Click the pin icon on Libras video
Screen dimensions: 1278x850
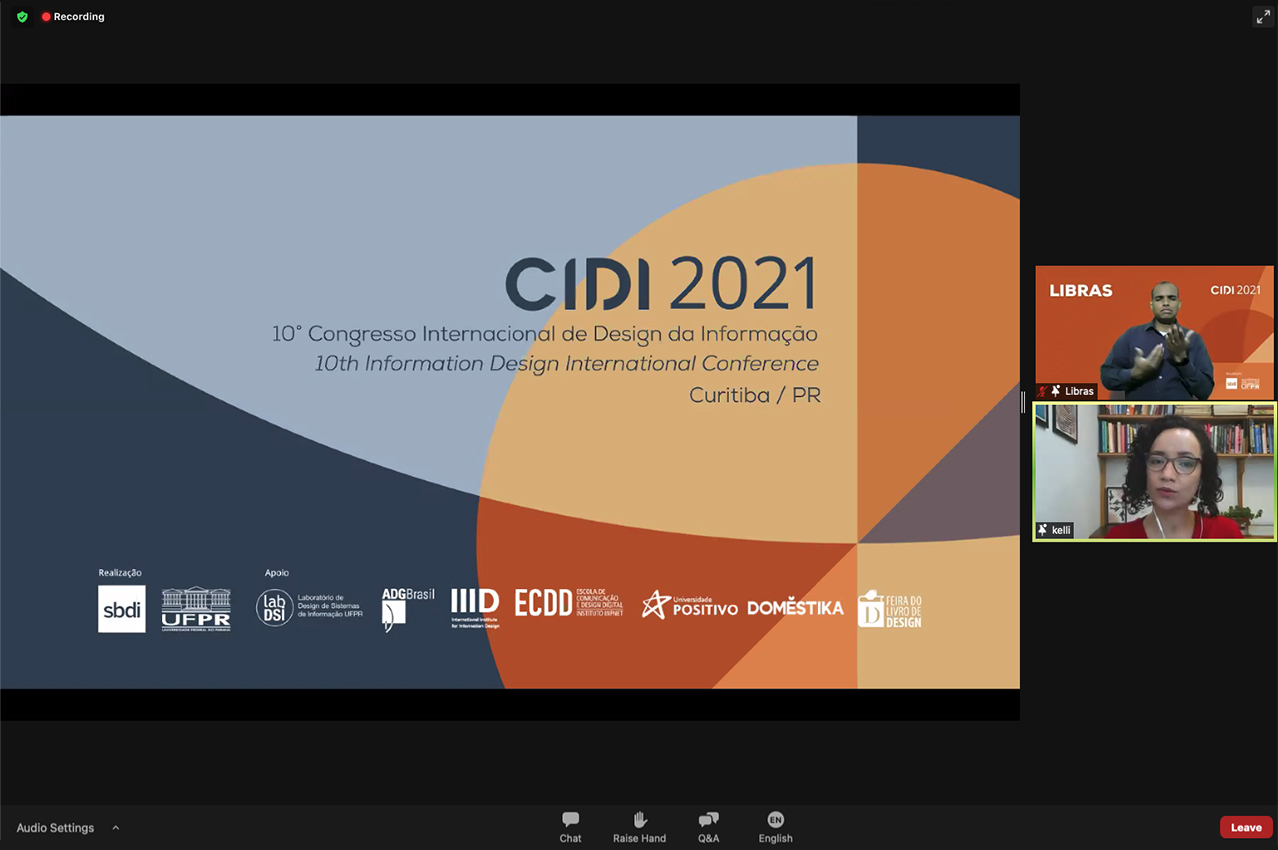(x=1055, y=391)
